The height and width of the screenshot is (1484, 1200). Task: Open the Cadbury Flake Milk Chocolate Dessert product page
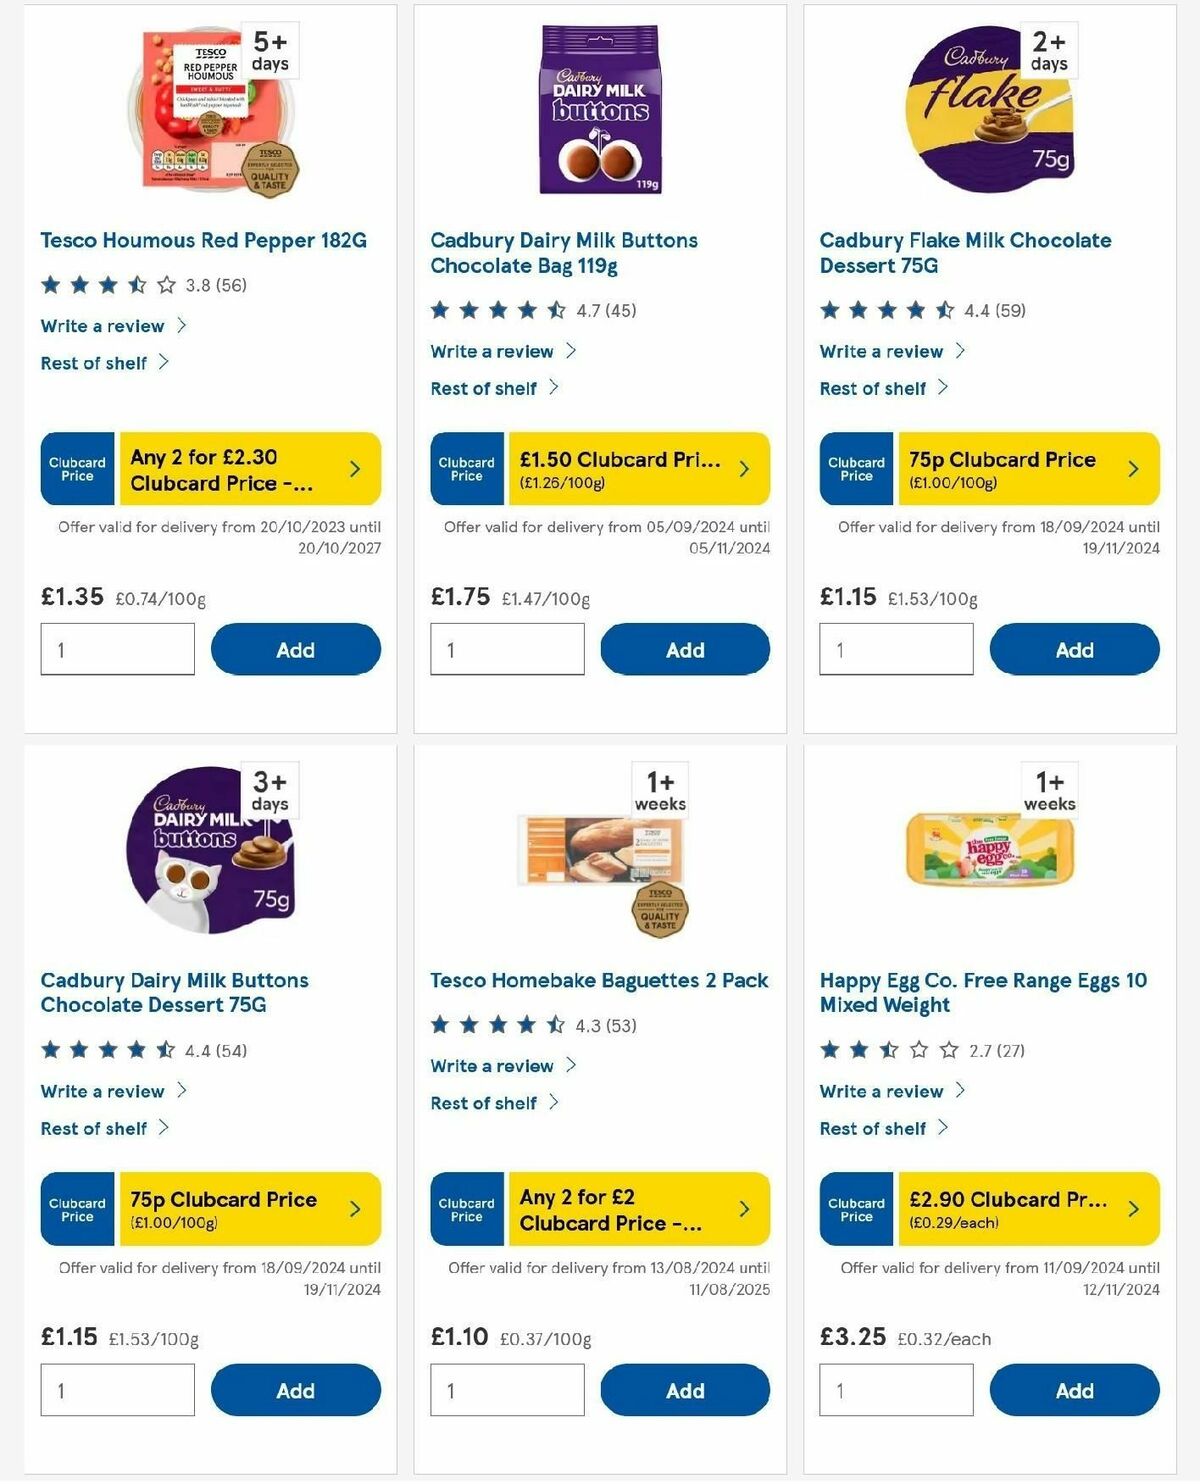pos(964,253)
